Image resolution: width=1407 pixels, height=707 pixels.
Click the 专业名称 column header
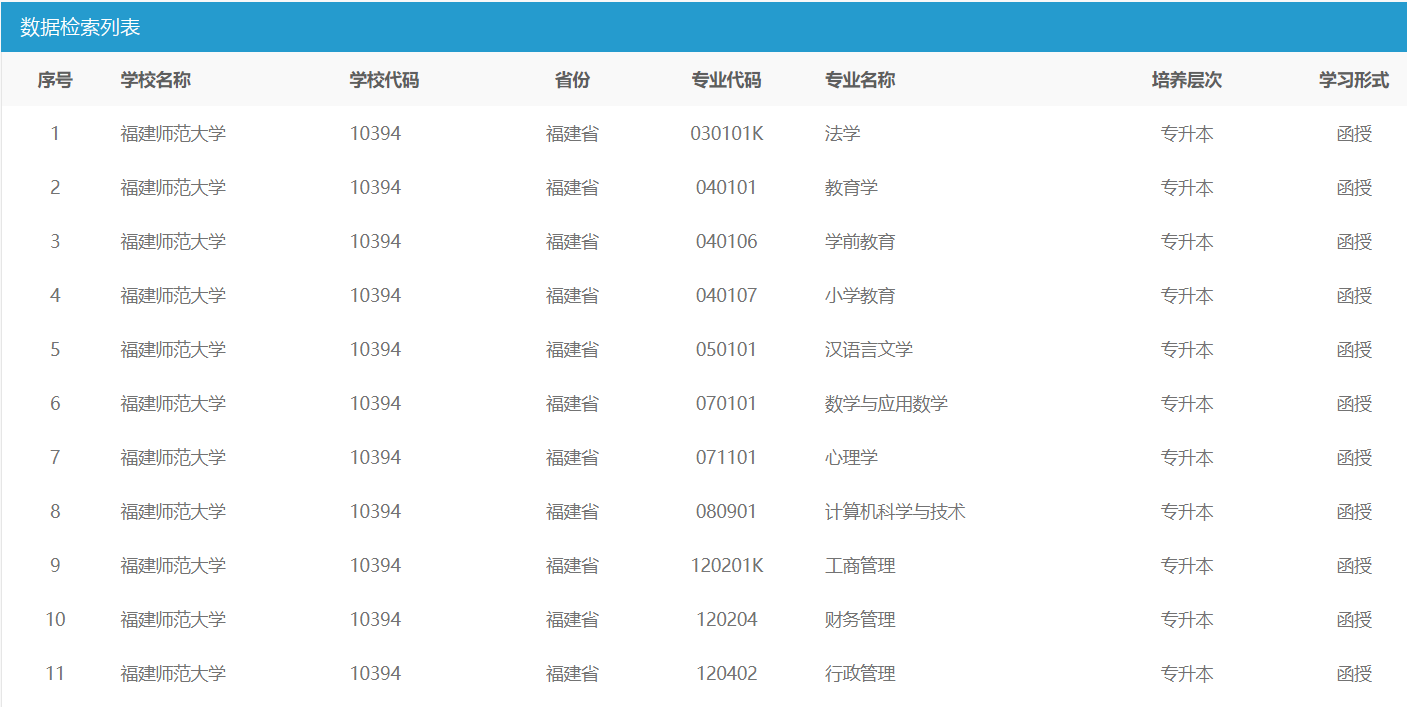click(x=860, y=80)
